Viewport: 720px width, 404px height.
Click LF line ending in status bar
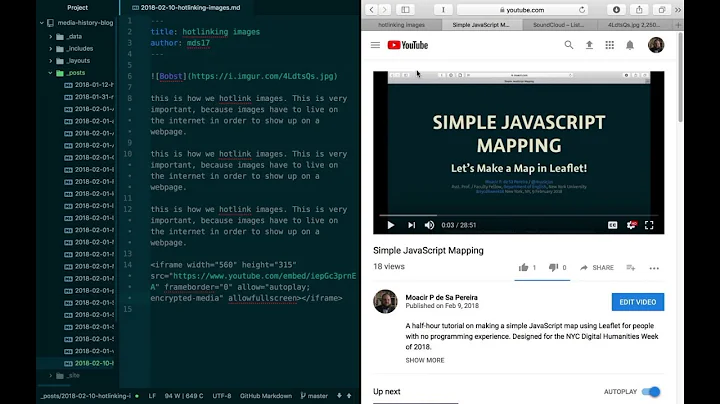pos(152,396)
